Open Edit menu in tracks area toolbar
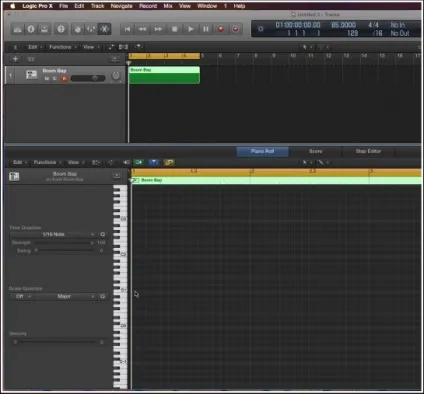Screen dimensions: 424x394 [34, 47]
